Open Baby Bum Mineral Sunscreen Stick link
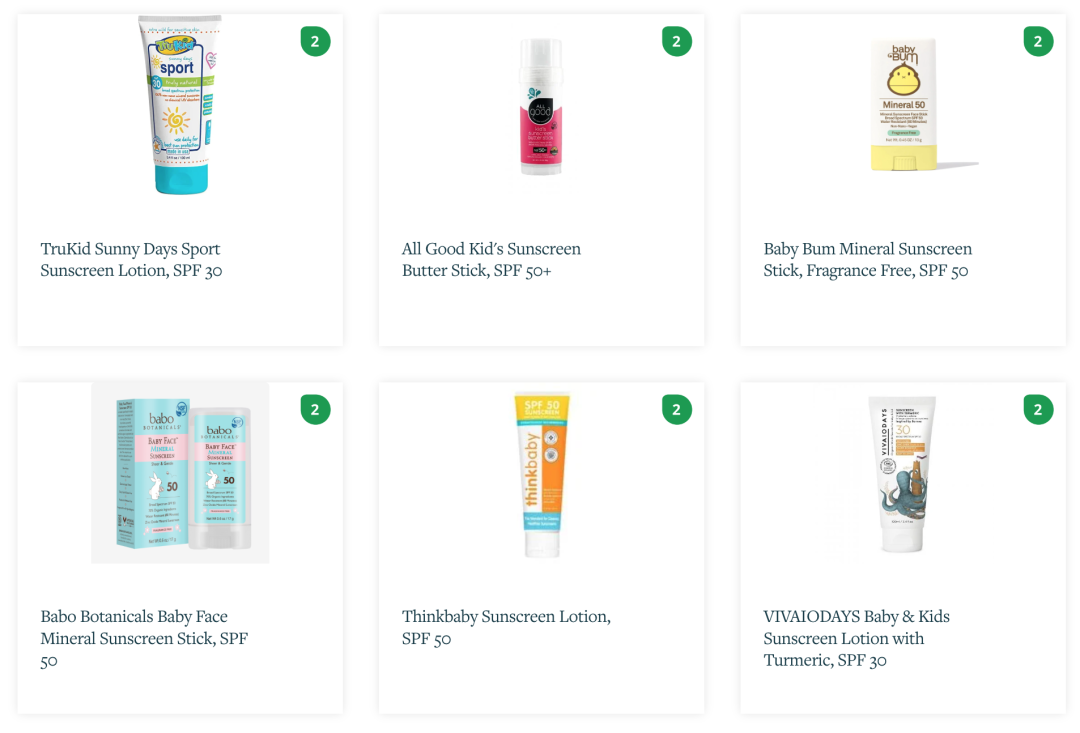 (867, 259)
